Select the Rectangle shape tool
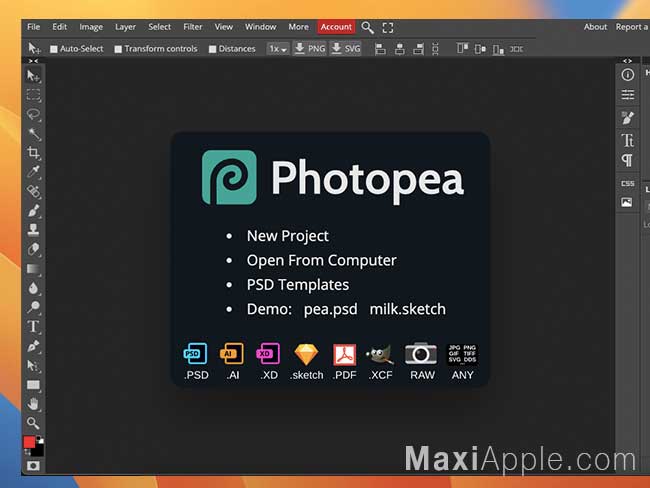650x488 pixels. point(33,385)
